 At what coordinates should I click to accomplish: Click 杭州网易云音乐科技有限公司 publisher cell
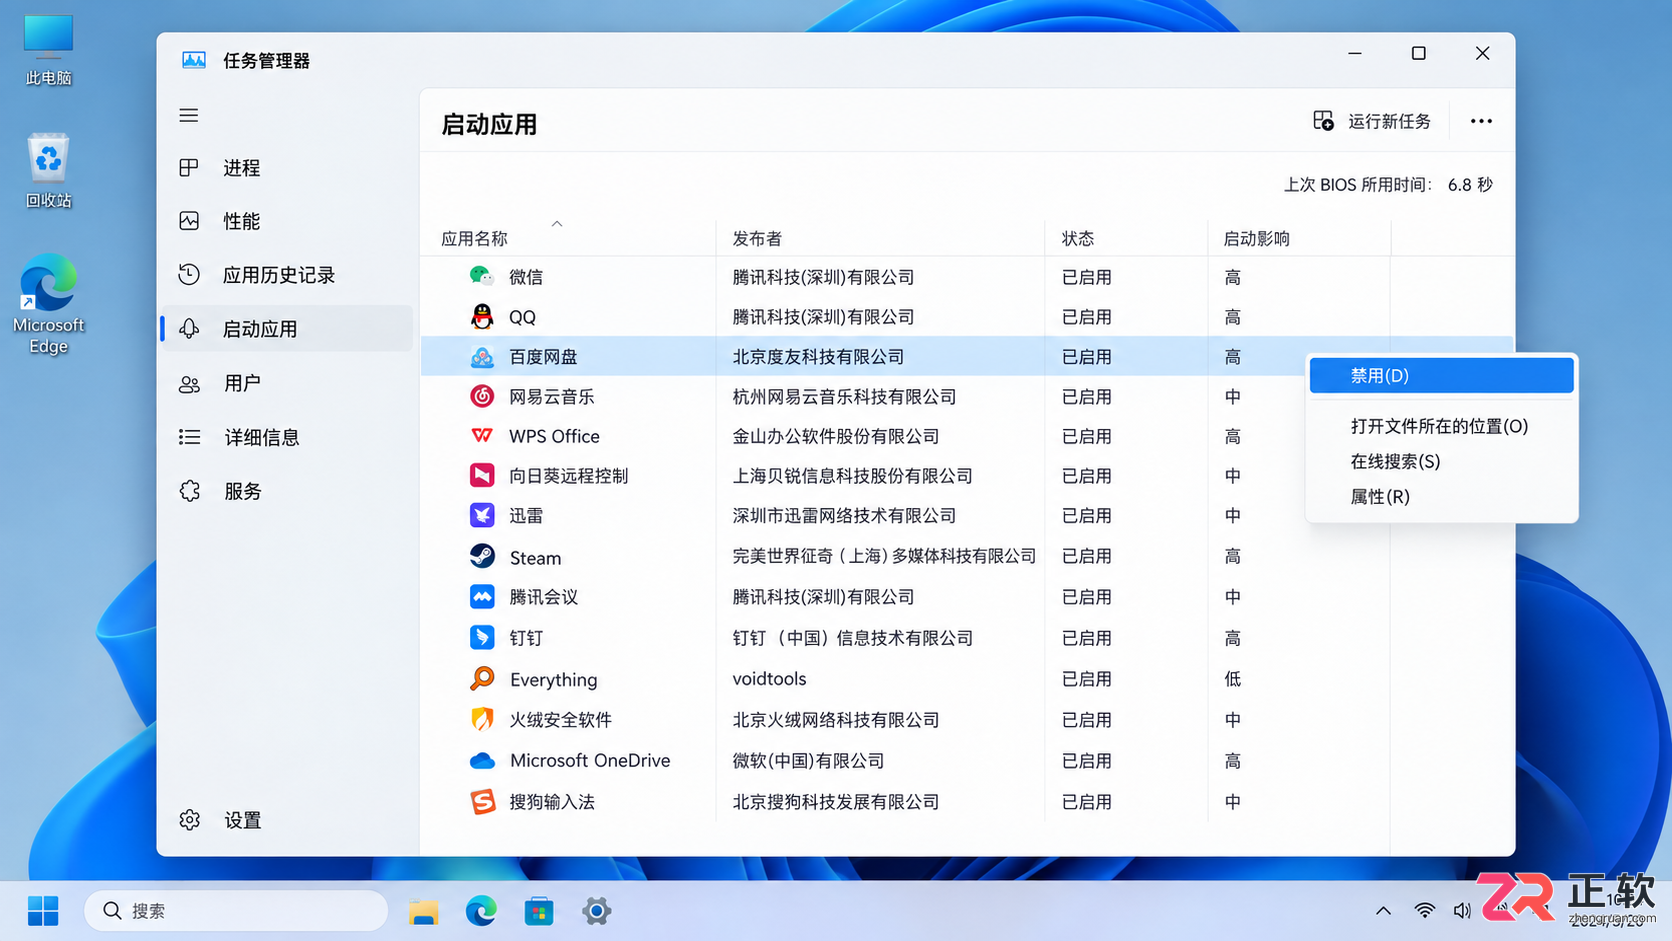(844, 397)
